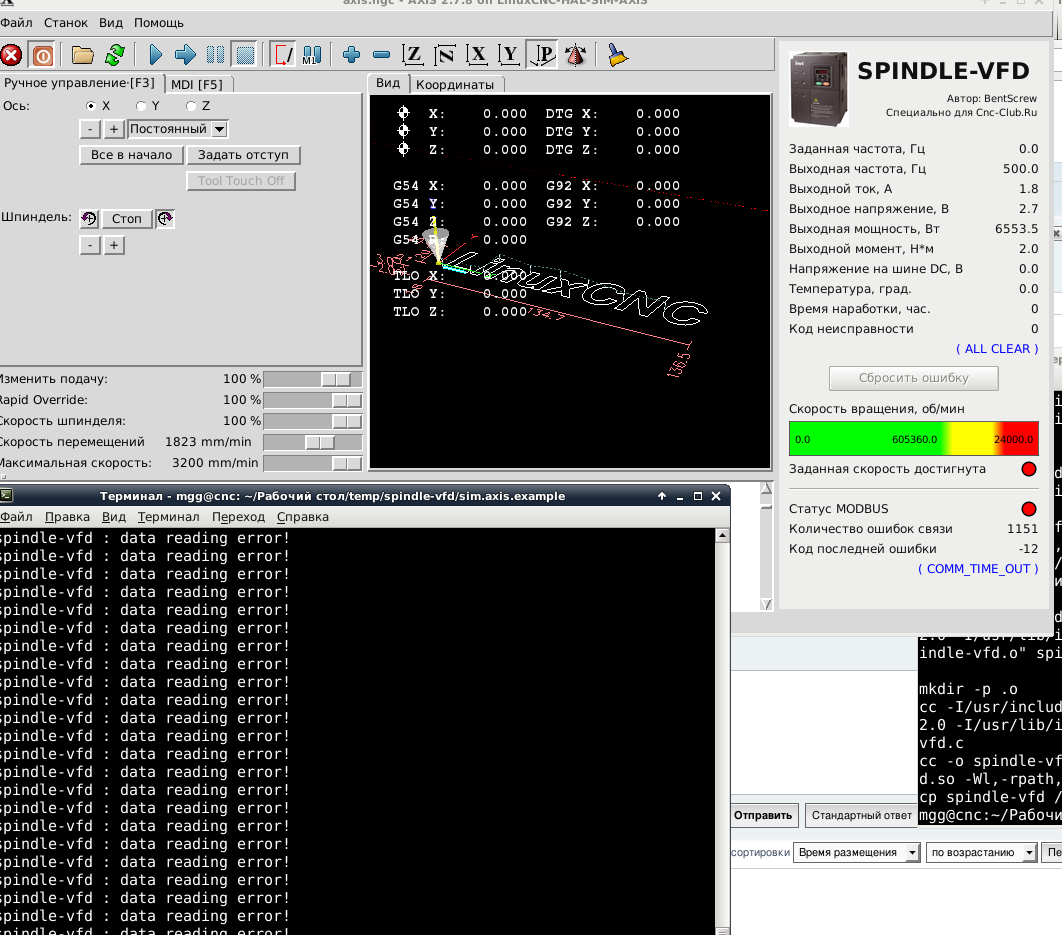
Task: Open the Станок menu
Action: (65, 22)
